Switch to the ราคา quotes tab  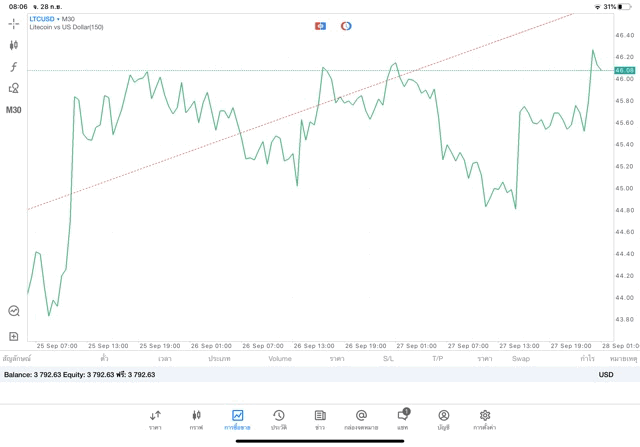[x=155, y=419]
